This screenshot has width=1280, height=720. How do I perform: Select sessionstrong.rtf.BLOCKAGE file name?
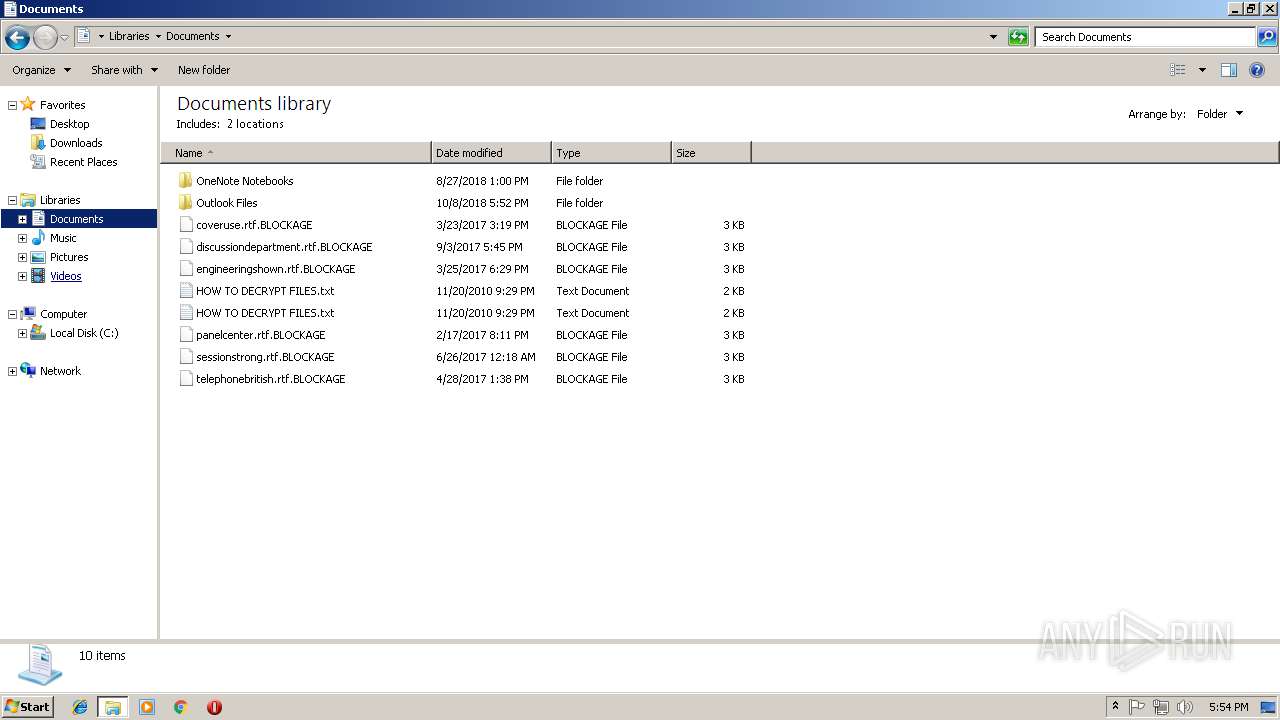pyautogui.click(x=265, y=357)
